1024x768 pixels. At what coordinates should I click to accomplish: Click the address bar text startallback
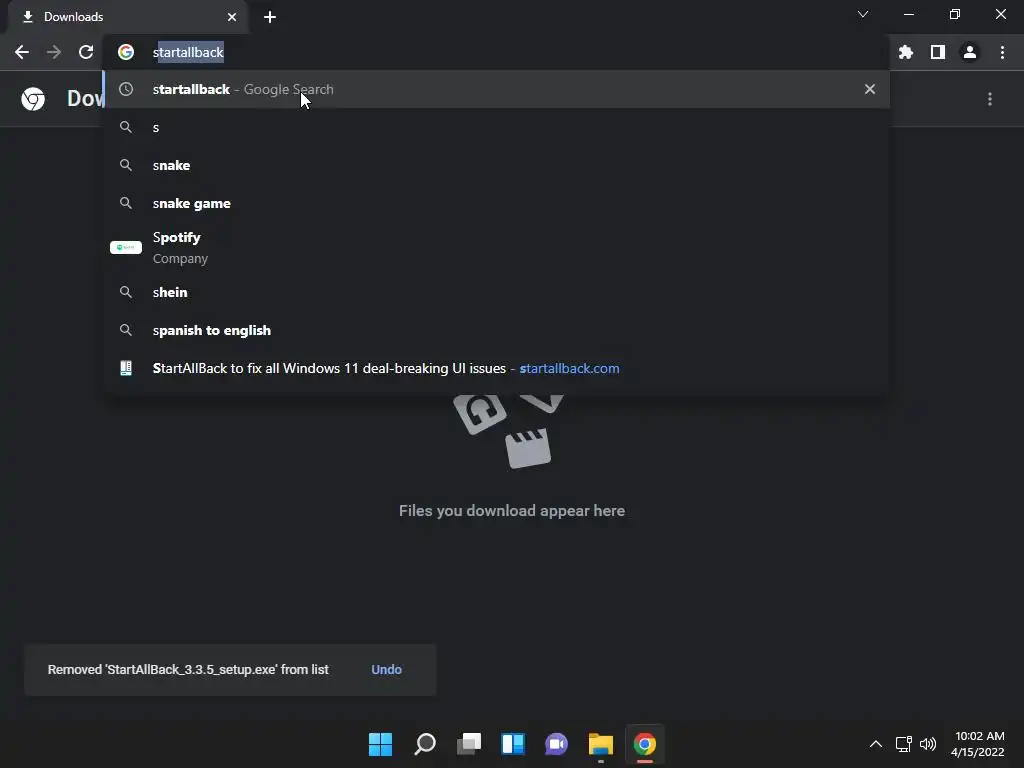point(188,52)
